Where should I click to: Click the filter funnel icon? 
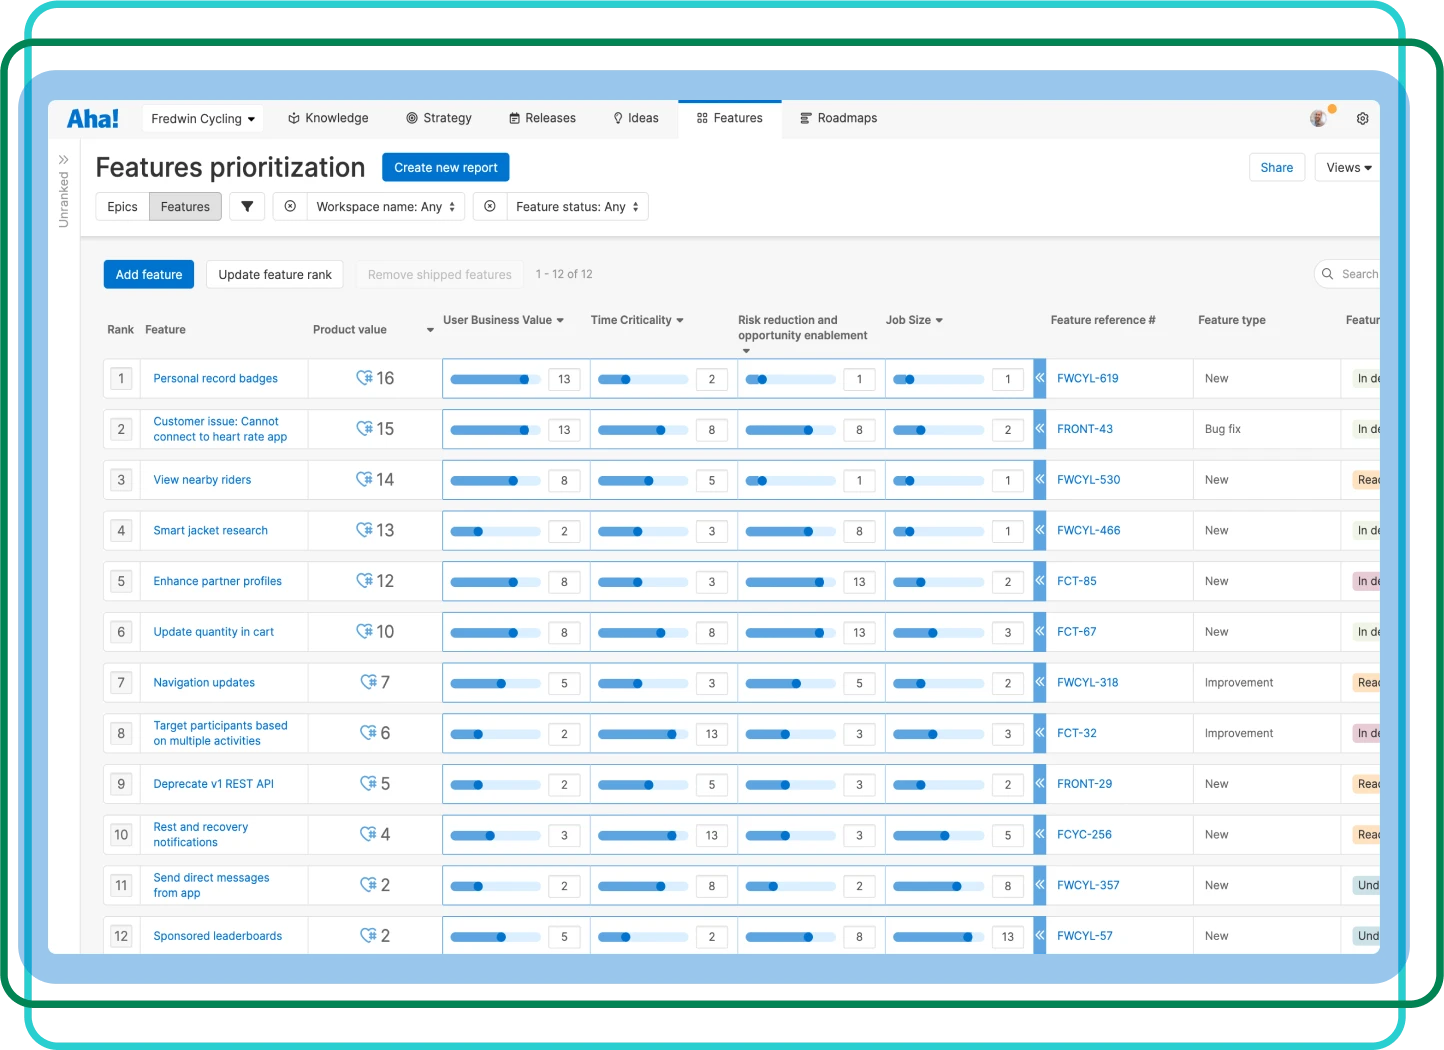coord(247,206)
